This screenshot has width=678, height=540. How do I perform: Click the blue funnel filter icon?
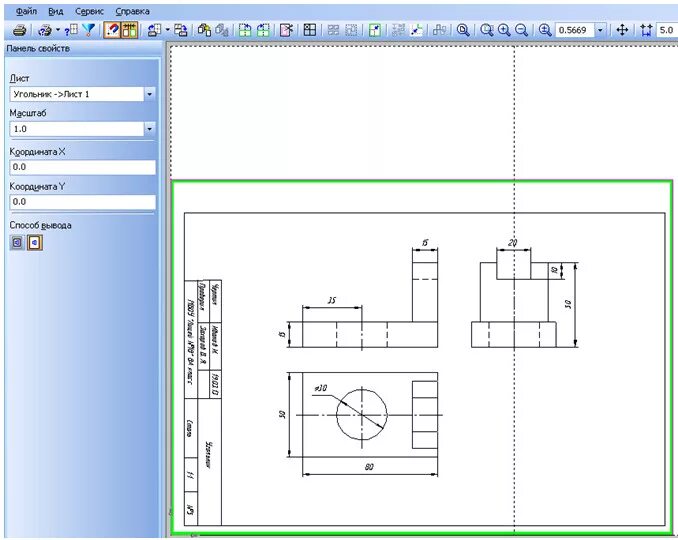(89, 30)
